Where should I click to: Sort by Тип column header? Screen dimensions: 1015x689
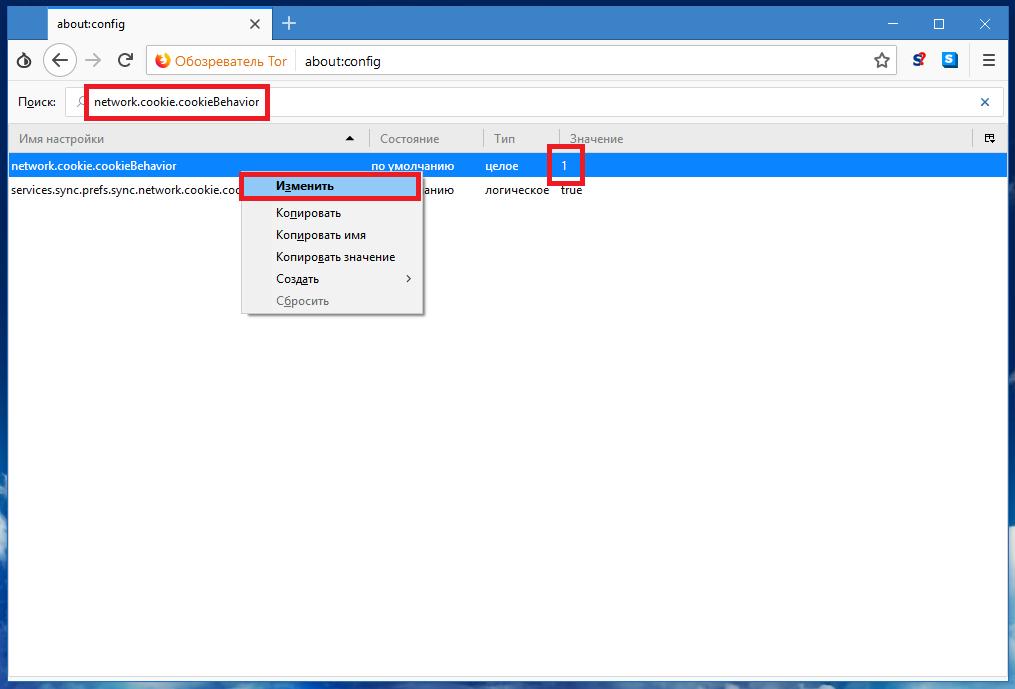[x=521, y=139]
